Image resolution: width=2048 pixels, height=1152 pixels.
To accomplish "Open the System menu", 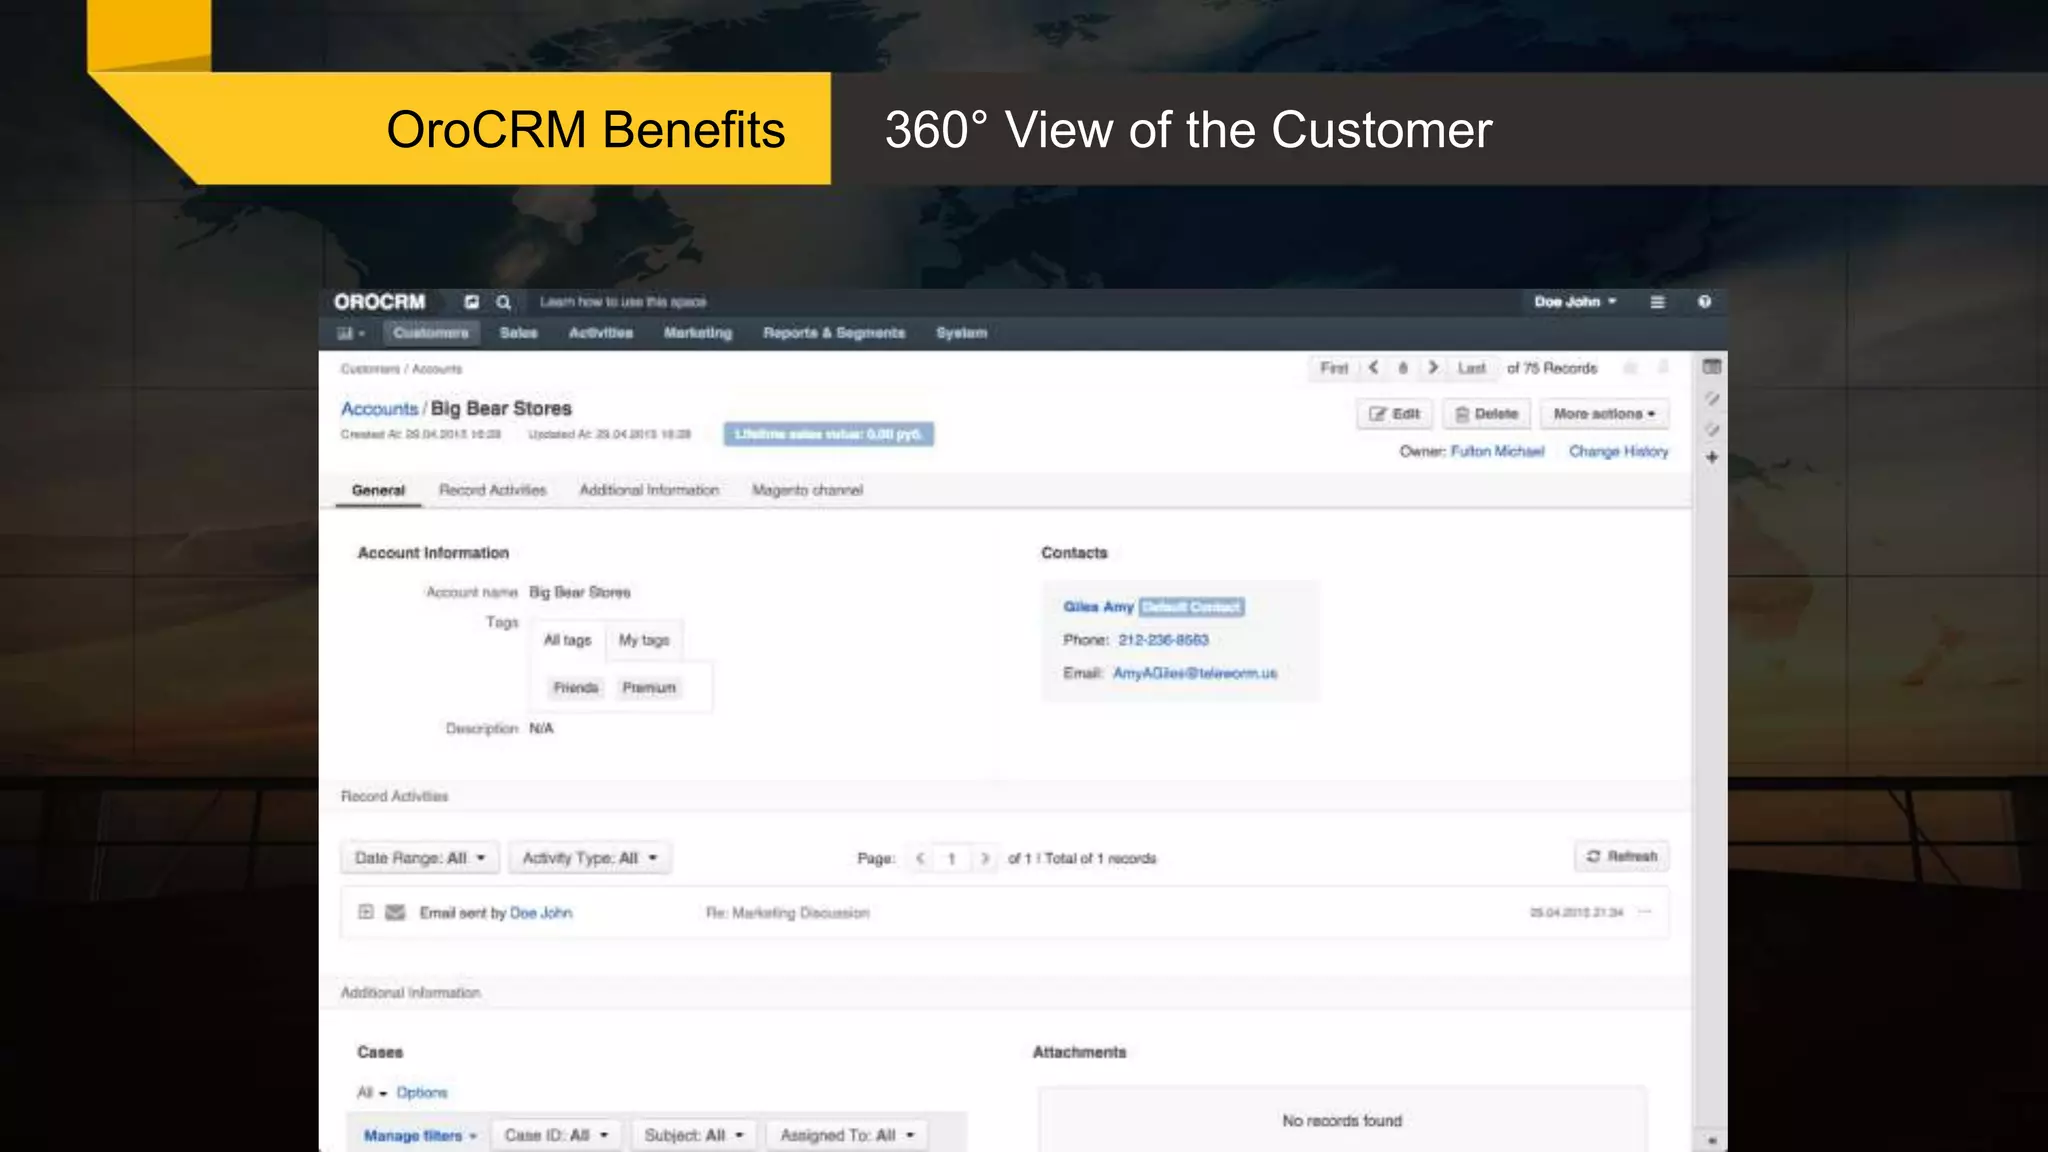I will 962,333.
